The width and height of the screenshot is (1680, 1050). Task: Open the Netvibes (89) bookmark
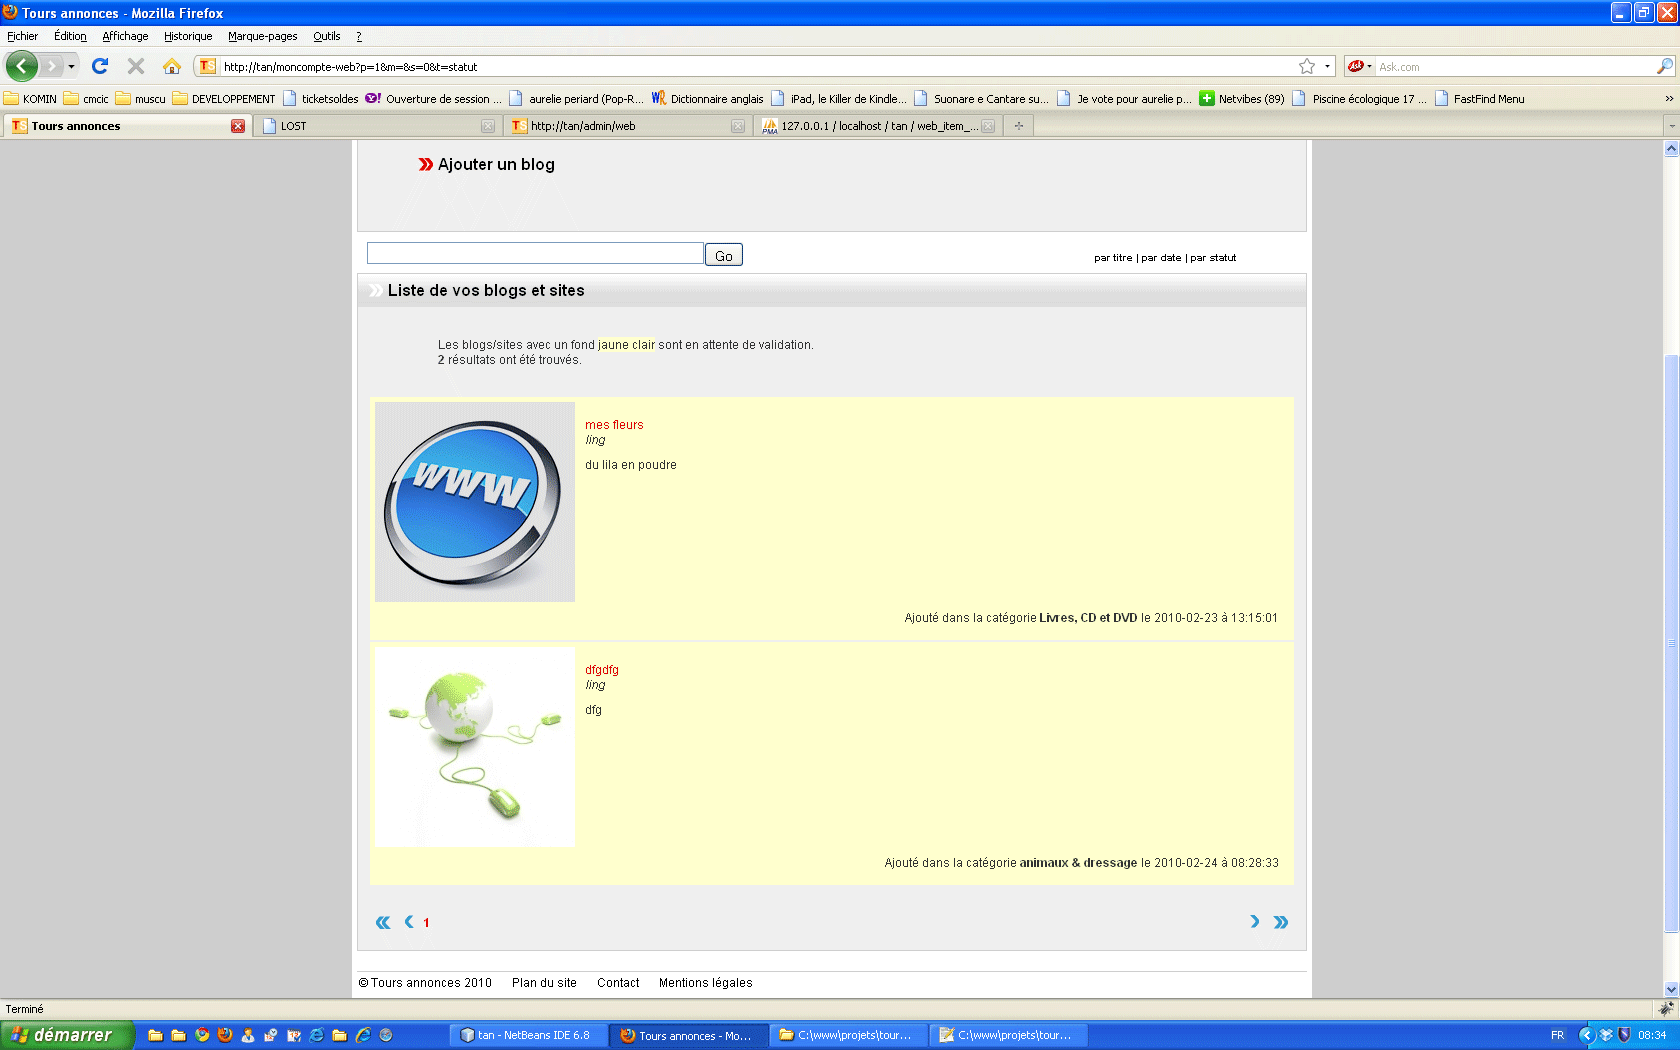coord(1241,99)
